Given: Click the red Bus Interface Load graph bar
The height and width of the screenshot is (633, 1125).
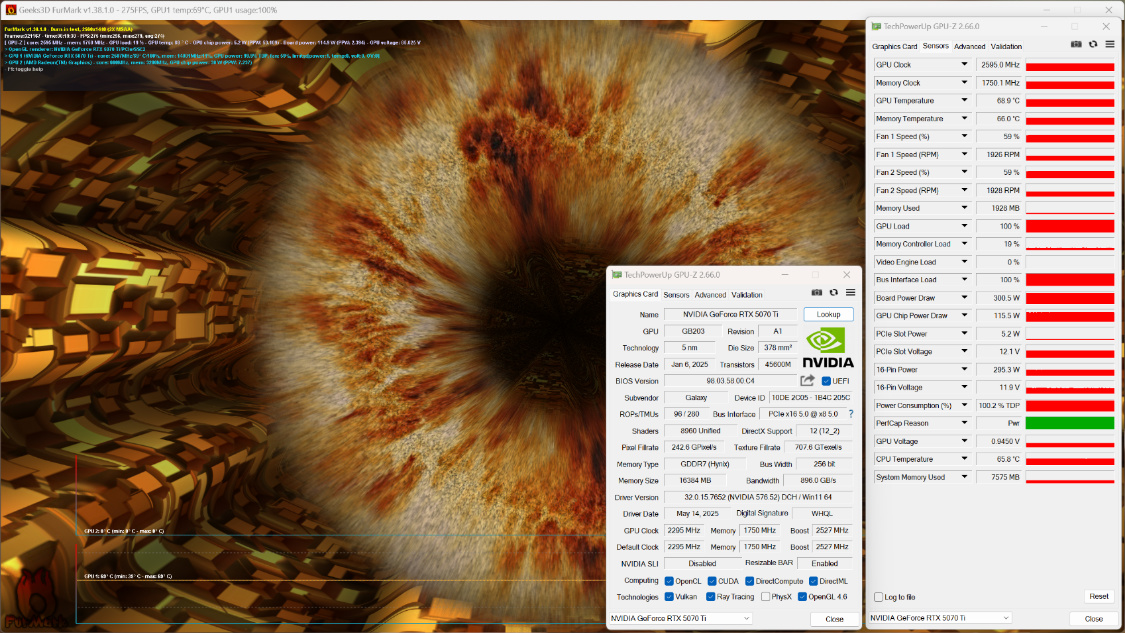Looking at the screenshot, I should point(1070,280).
